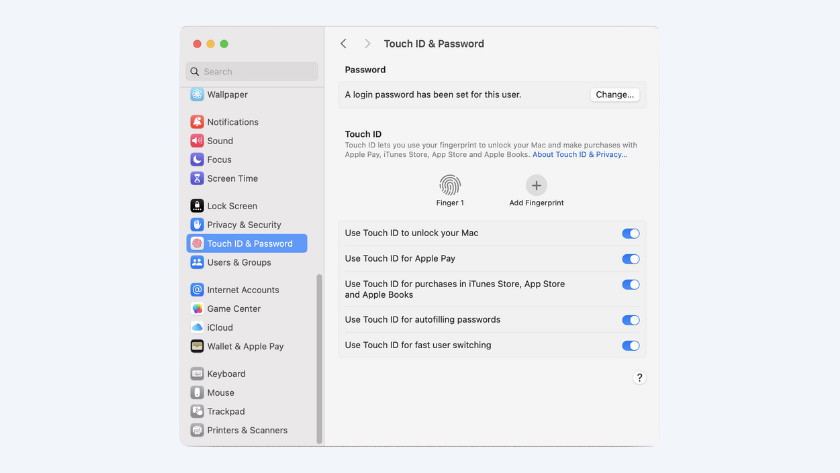Click the Change... password button
This screenshot has width=840, height=473.
point(614,94)
